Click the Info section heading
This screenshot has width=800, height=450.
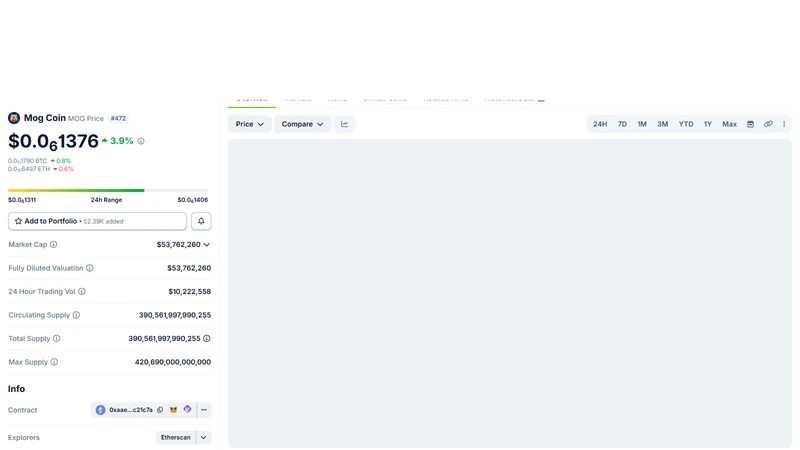(16, 389)
